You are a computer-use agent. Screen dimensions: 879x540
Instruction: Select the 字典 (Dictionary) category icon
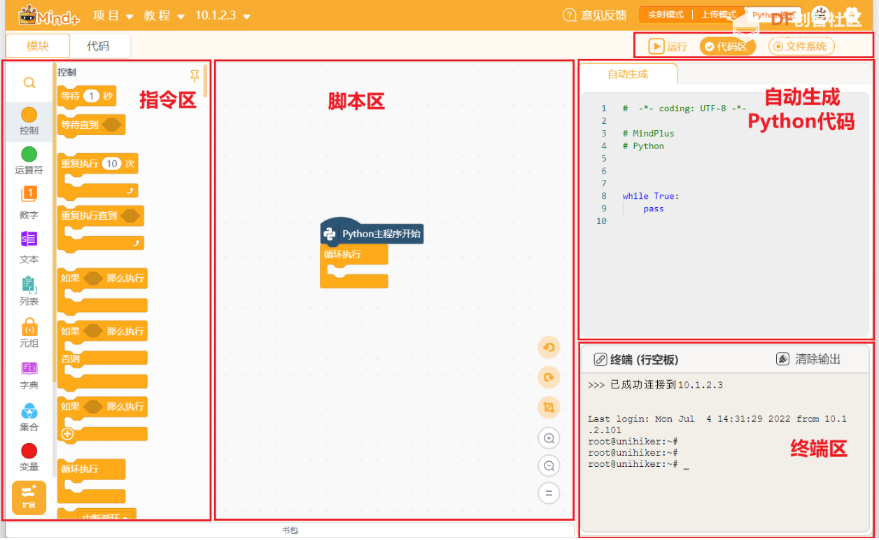coord(29,369)
